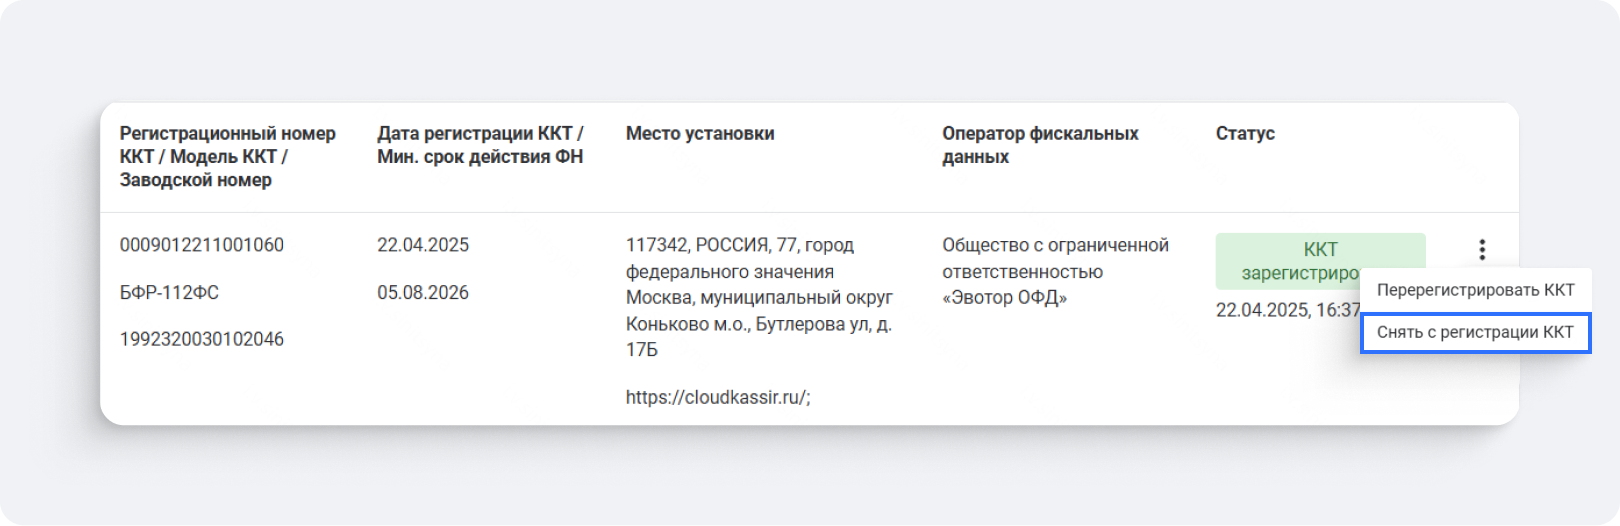The height and width of the screenshot is (526, 1620).
Task: Click the FN expiry date 05.08.2026
Action: [423, 293]
